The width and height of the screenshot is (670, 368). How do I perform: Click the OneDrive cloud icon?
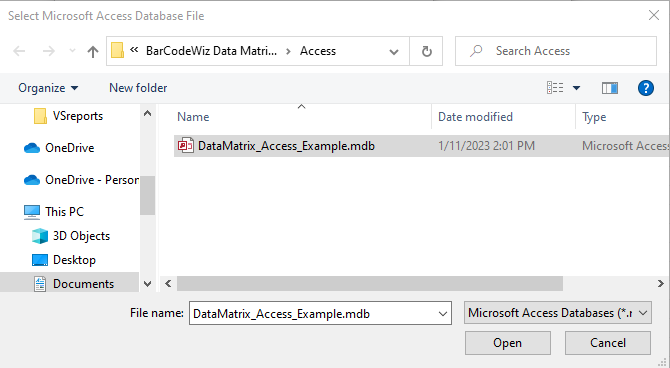(32, 148)
